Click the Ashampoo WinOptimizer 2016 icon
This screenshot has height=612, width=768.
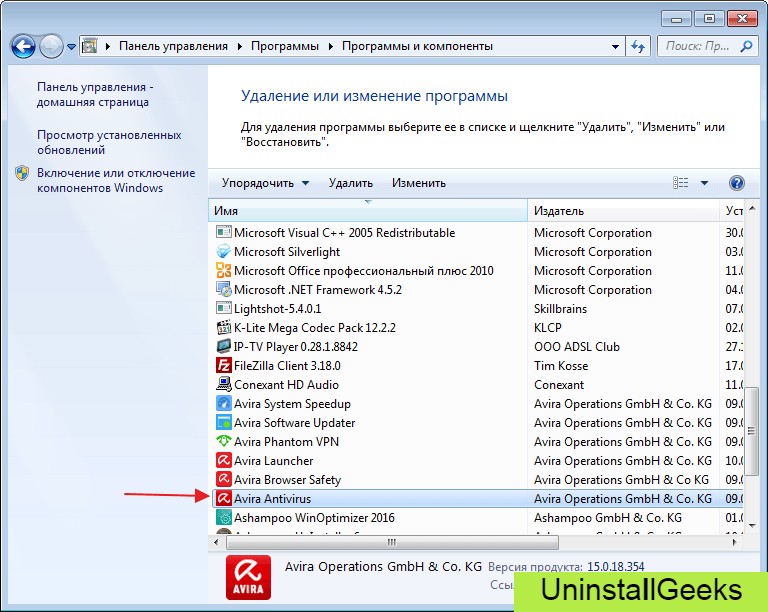click(x=223, y=517)
